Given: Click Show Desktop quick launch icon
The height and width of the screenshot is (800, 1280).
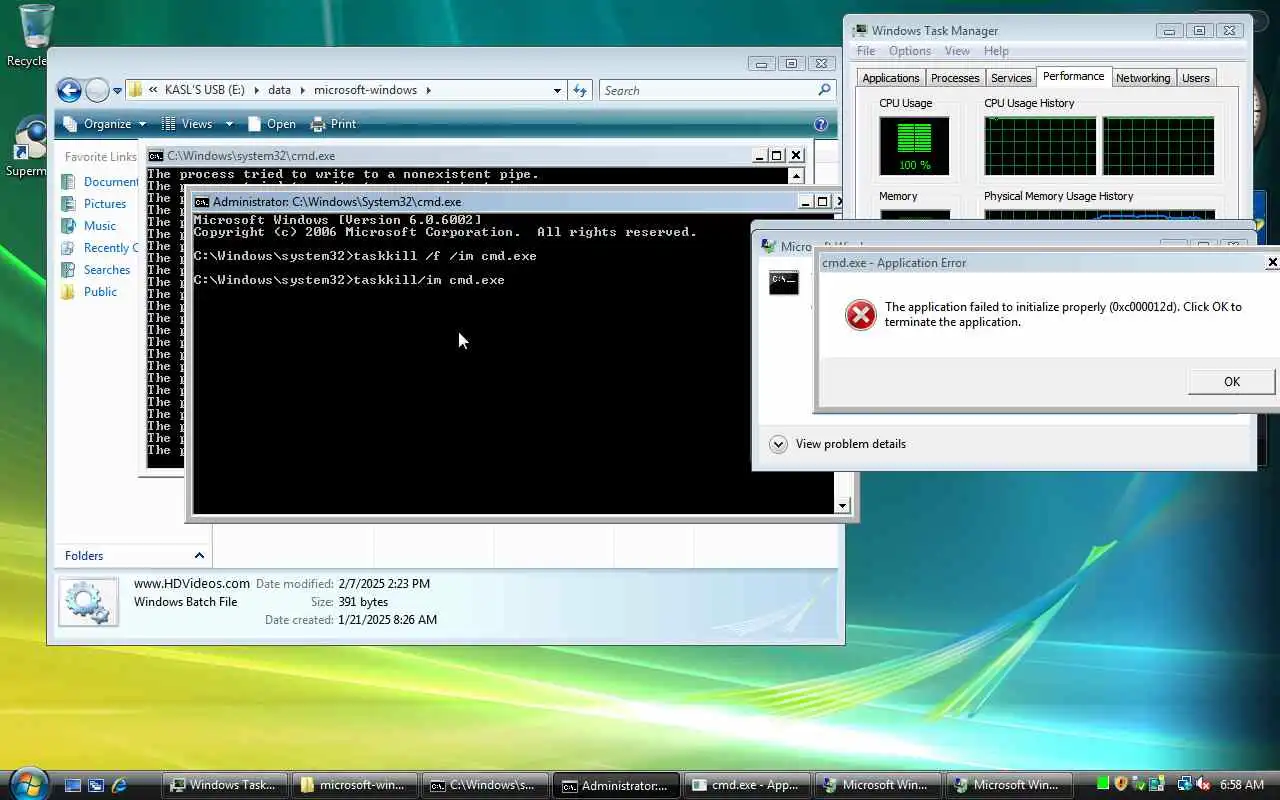Looking at the screenshot, I should (x=72, y=785).
